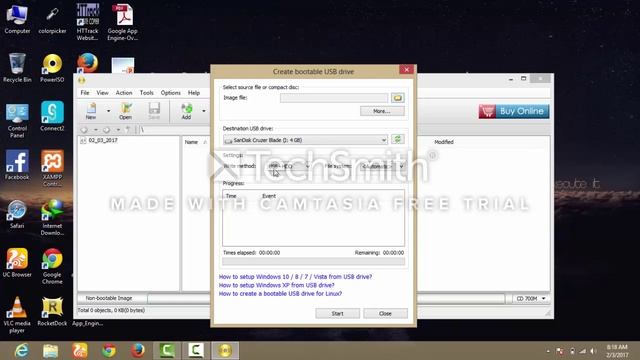Show hidden system tray icons
Screen dimensions: 640x360
click(548, 351)
